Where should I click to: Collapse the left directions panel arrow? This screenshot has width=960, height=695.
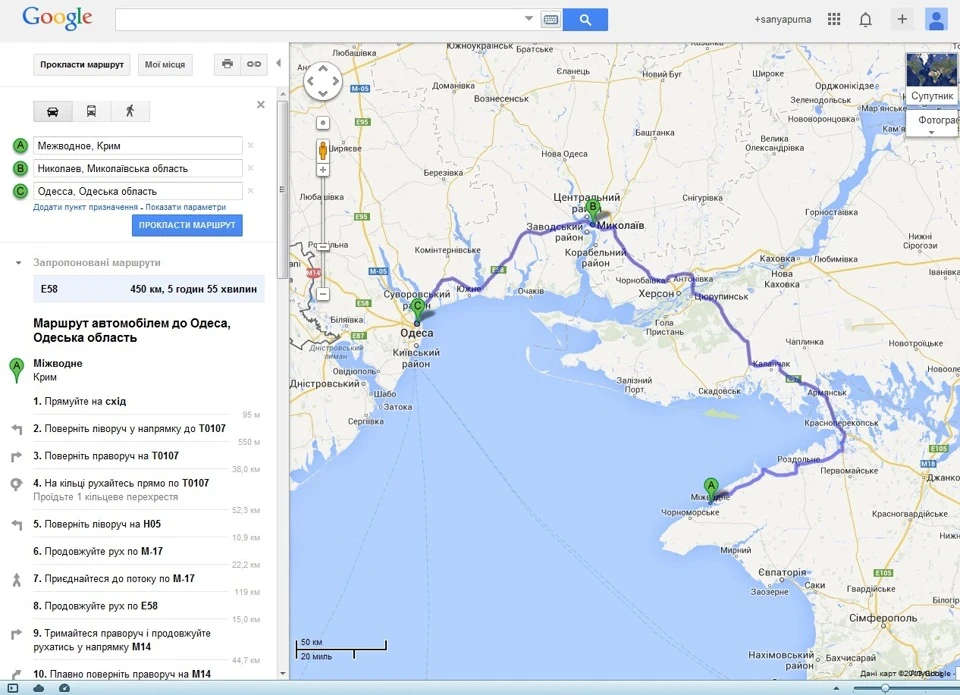tap(279, 63)
